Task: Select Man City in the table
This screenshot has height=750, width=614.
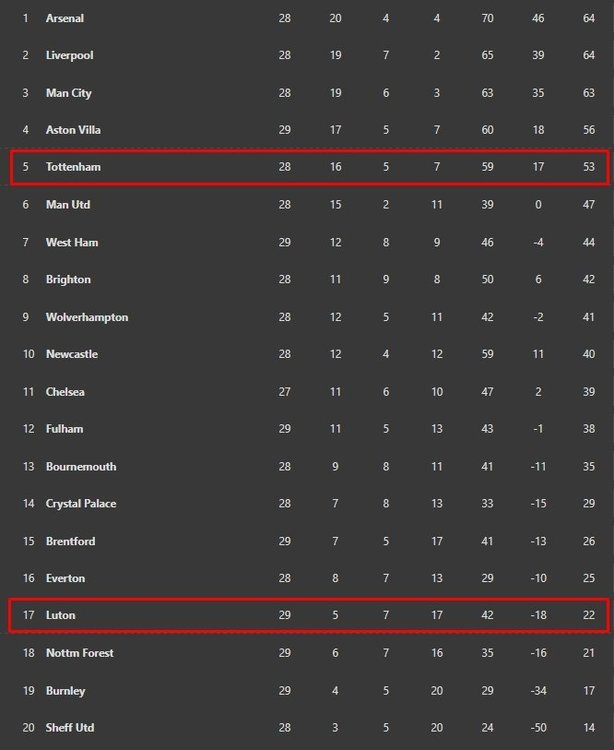Action: (x=68, y=93)
